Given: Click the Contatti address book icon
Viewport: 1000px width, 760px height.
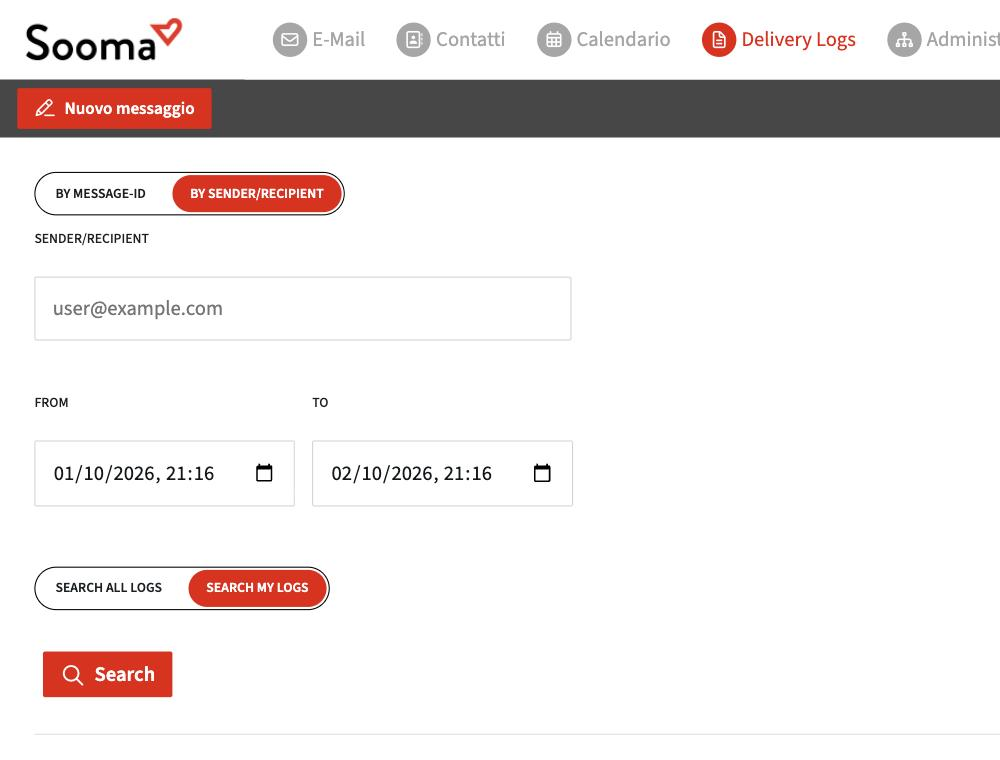Looking at the screenshot, I should 413,40.
